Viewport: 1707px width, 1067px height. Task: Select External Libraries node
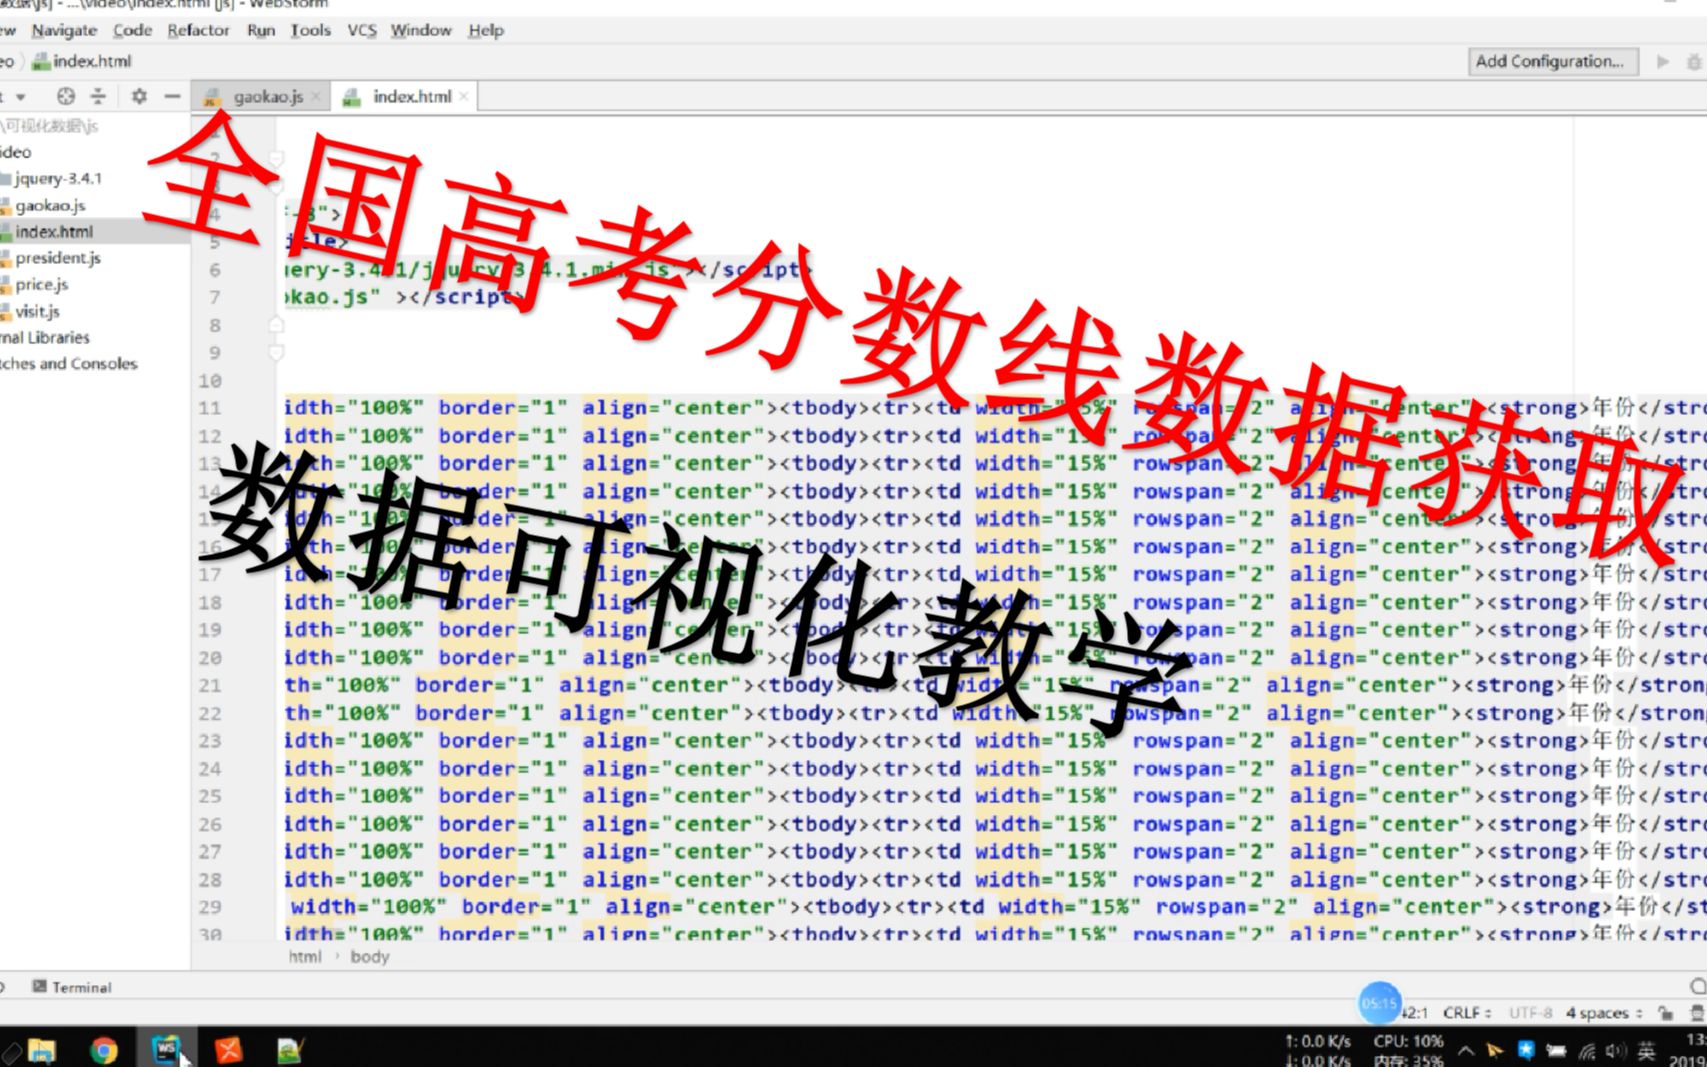pyautogui.click(x=45, y=337)
